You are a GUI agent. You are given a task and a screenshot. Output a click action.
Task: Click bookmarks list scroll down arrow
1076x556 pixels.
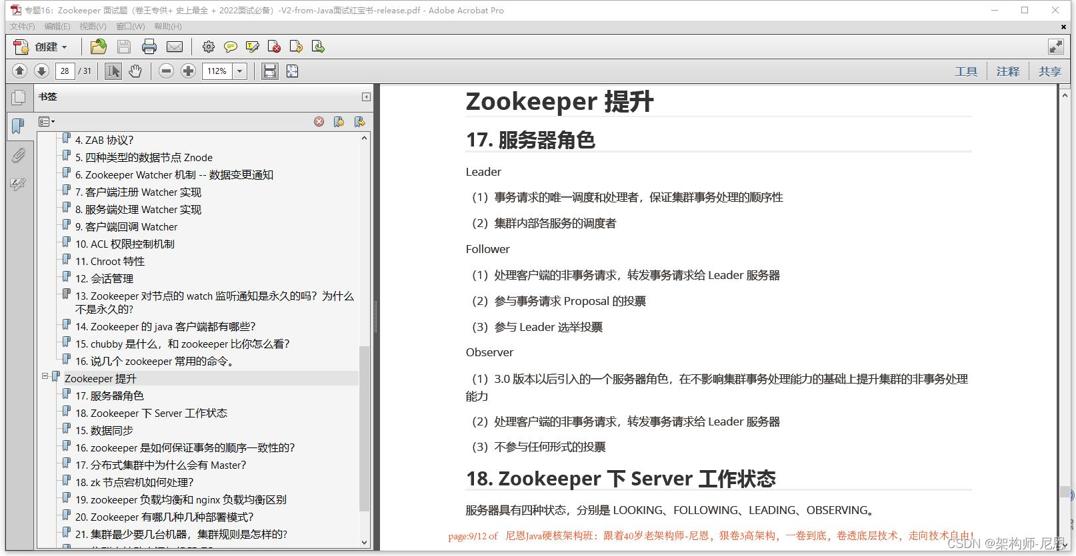[364, 542]
